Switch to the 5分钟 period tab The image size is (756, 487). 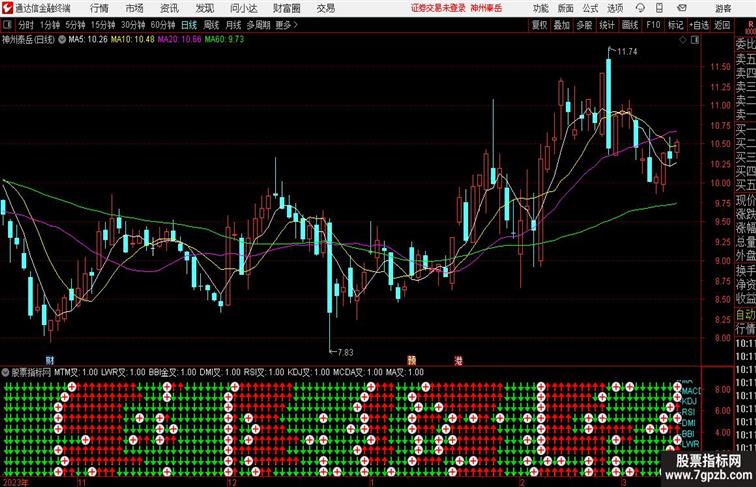(x=75, y=25)
